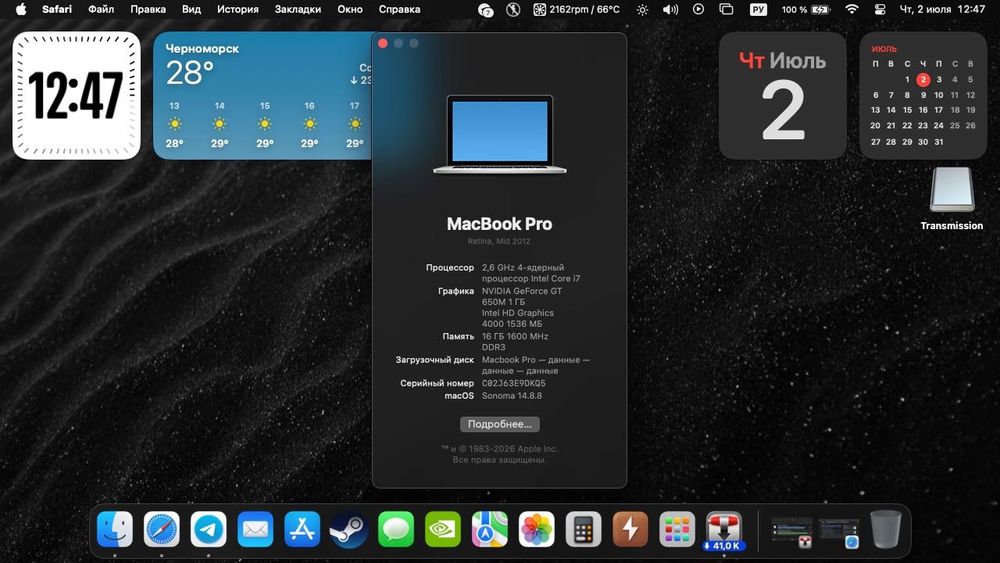Open Transmission in the Dock

click(724, 529)
